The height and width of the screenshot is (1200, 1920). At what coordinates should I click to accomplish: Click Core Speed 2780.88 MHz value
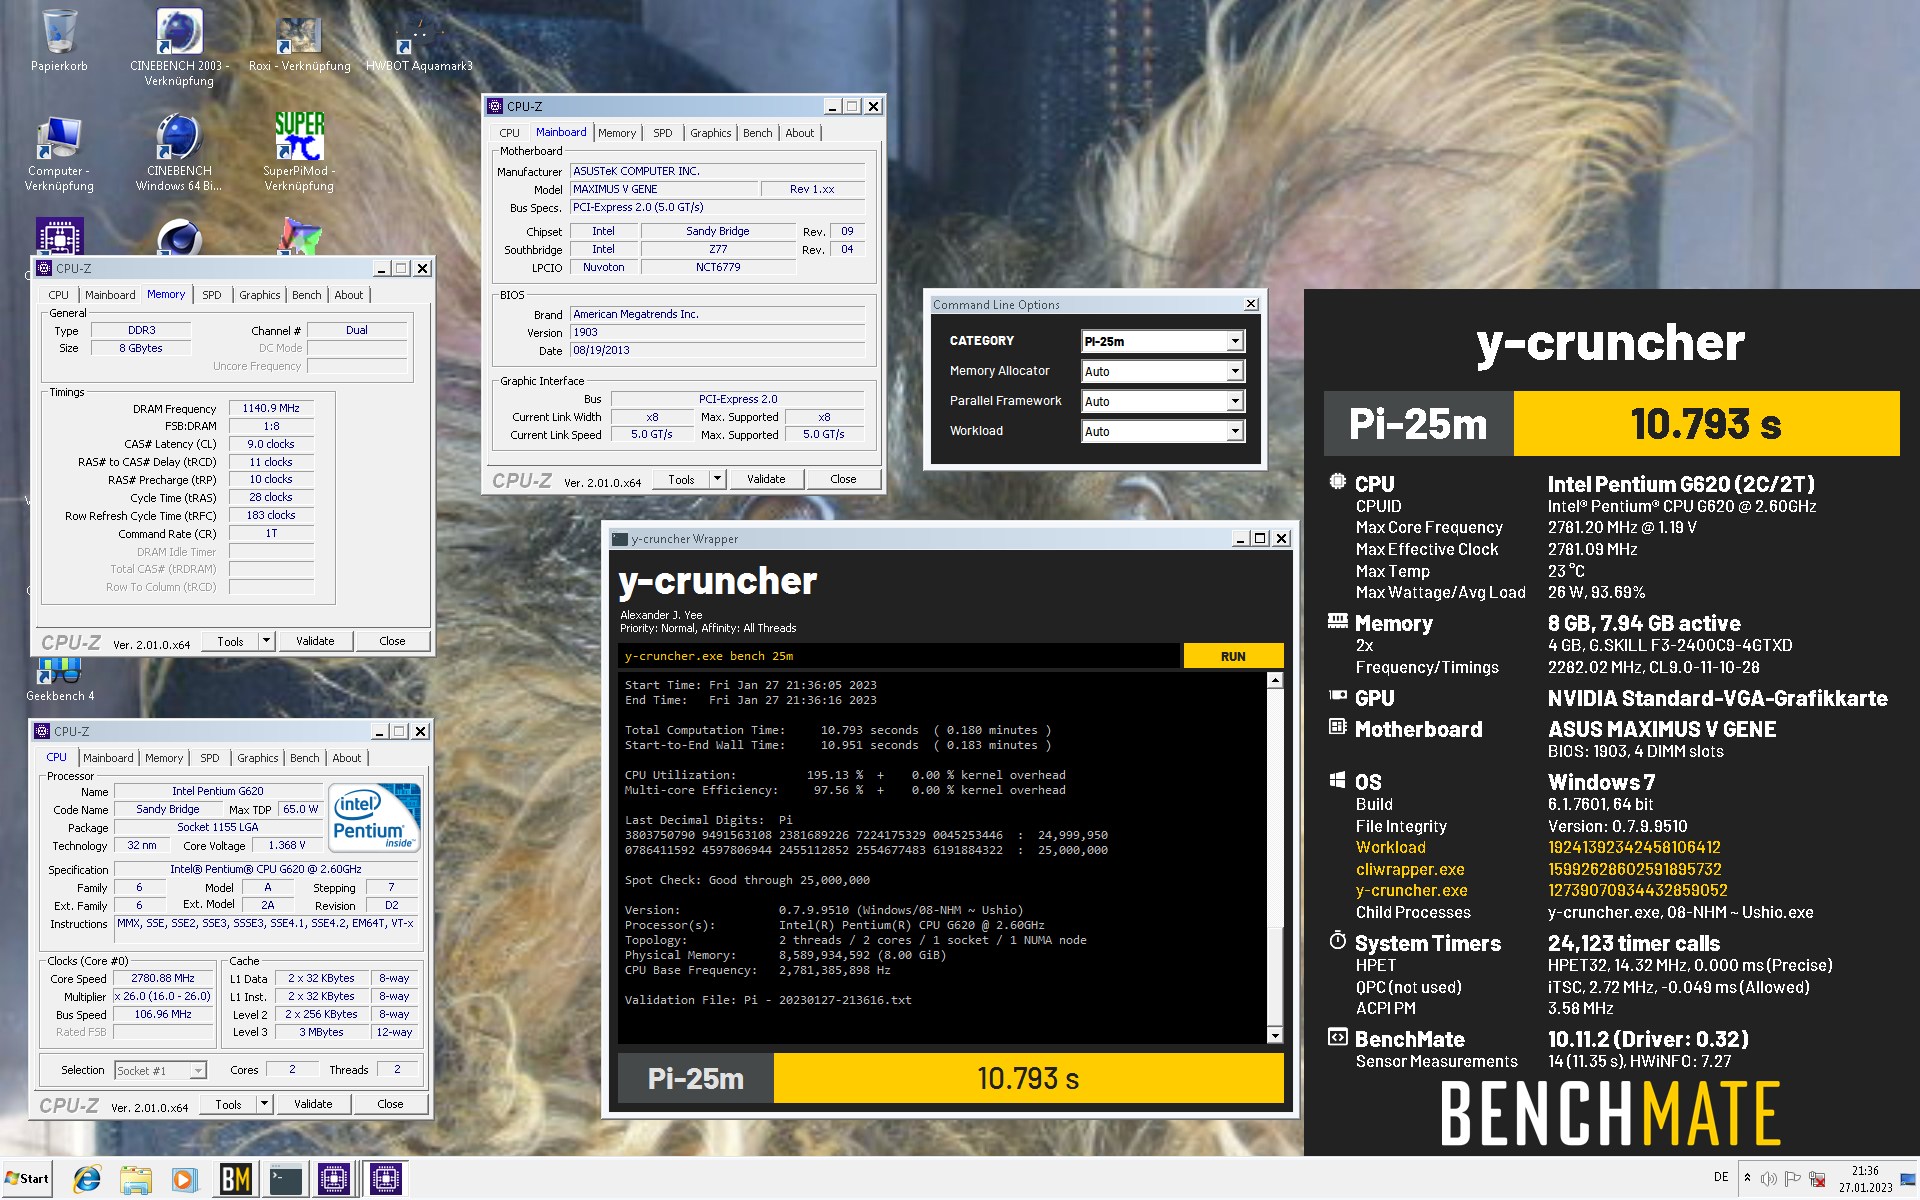point(163,978)
